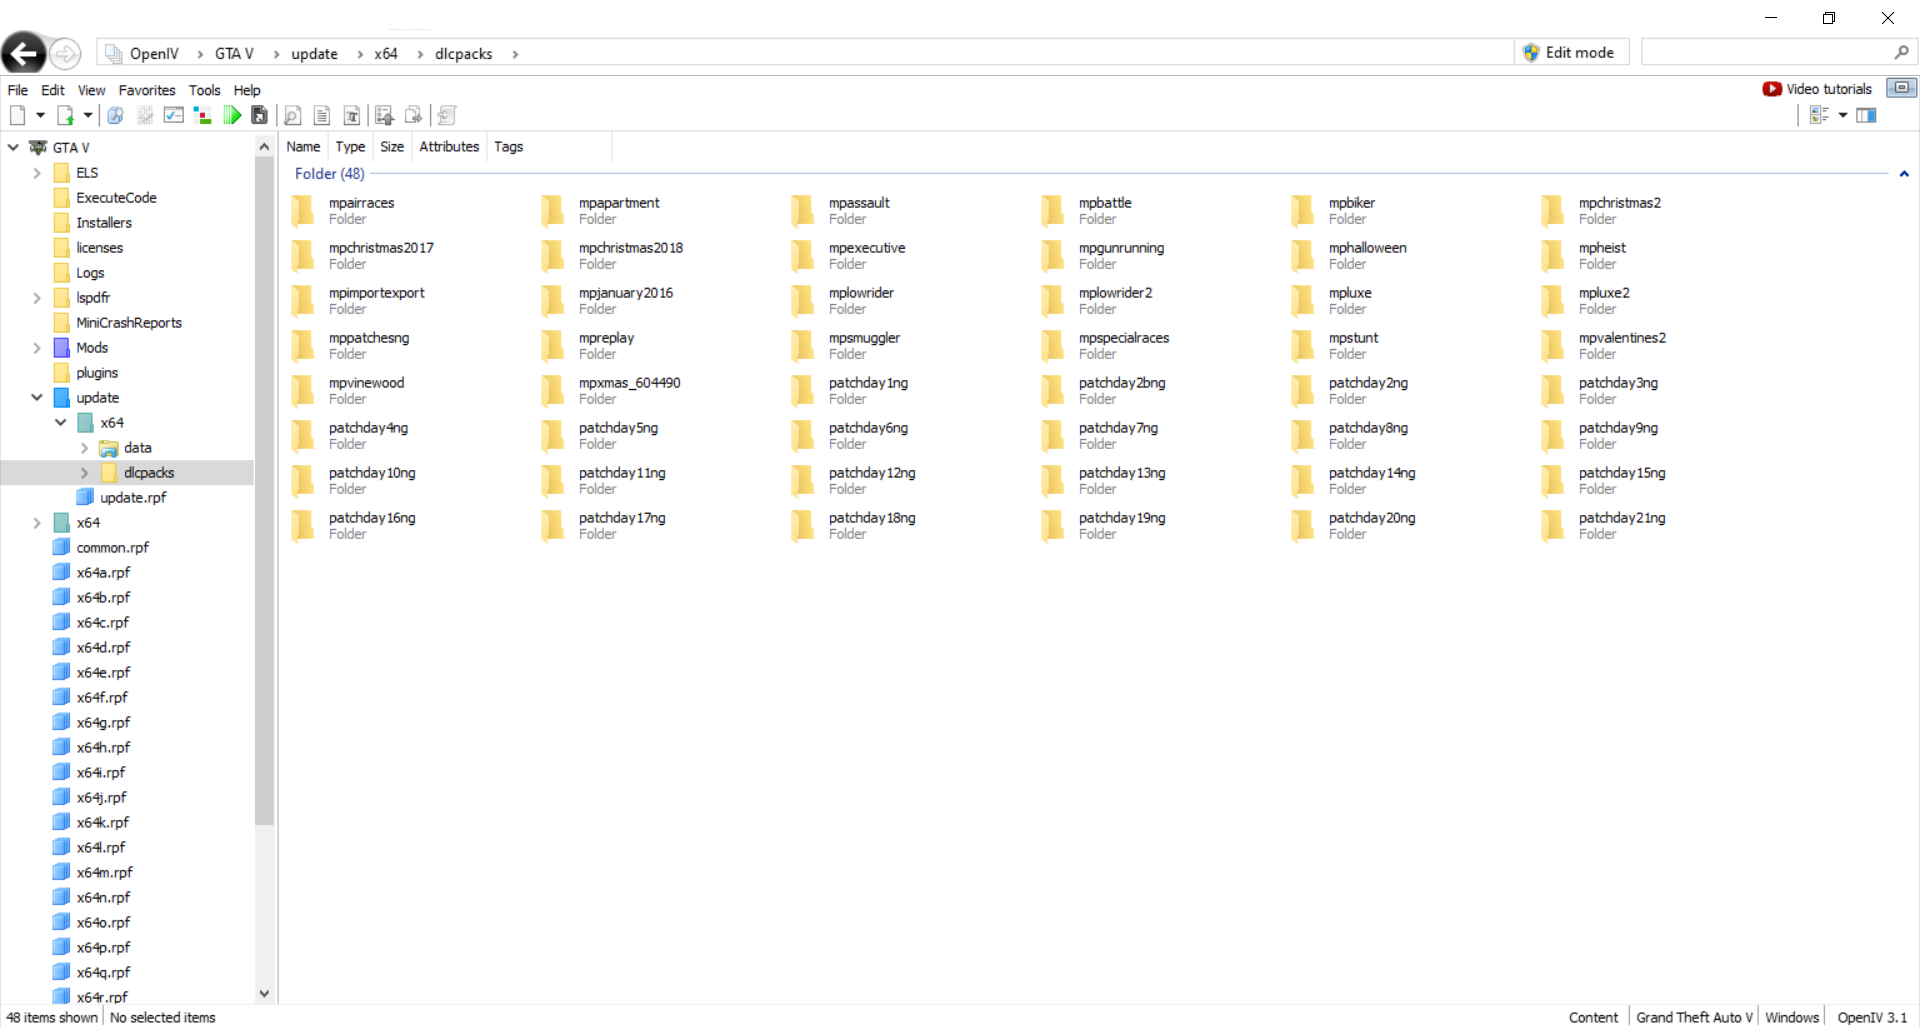Toggle the compact window mode button
1920x1027 pixels.
[x=1901, y=88]
